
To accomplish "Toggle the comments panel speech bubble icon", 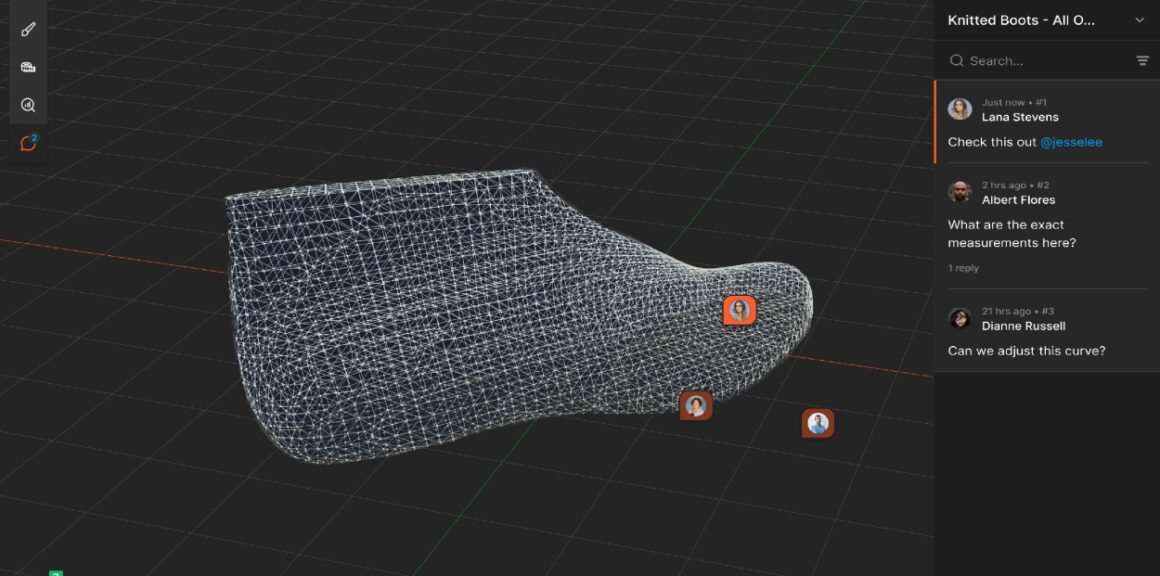I will (28, 143).
